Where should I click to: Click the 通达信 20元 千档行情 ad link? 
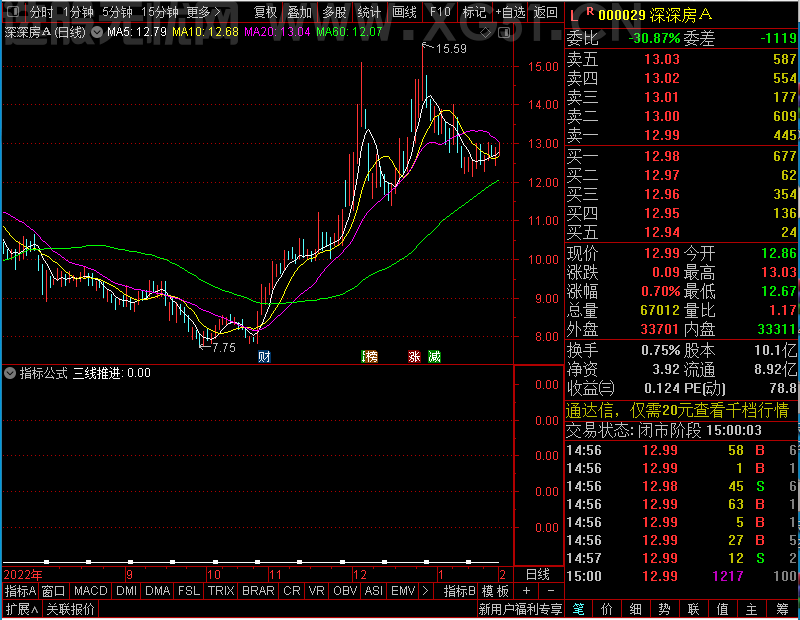point(678,410)
